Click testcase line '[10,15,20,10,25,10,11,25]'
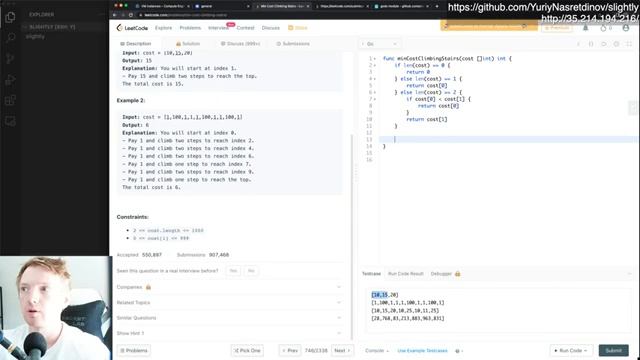 pos(405,310)
